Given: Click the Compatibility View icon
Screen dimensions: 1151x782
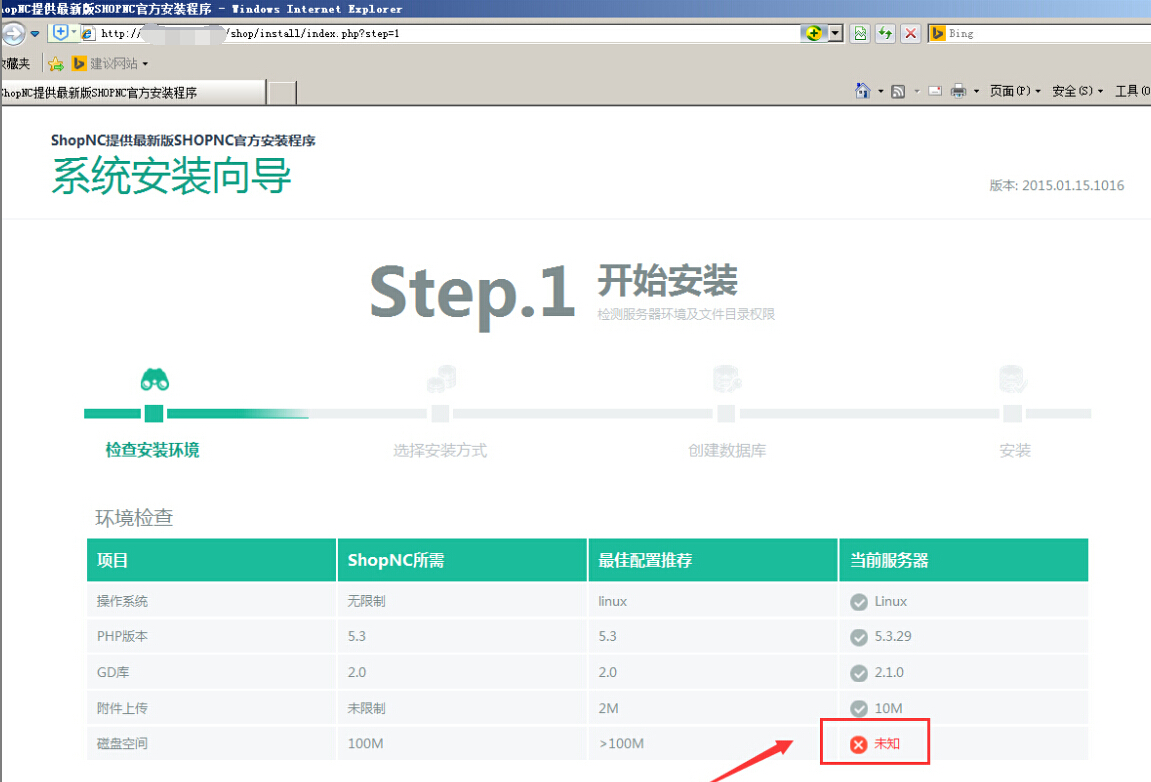Looking at the screenshot, I should pos(859,33).
